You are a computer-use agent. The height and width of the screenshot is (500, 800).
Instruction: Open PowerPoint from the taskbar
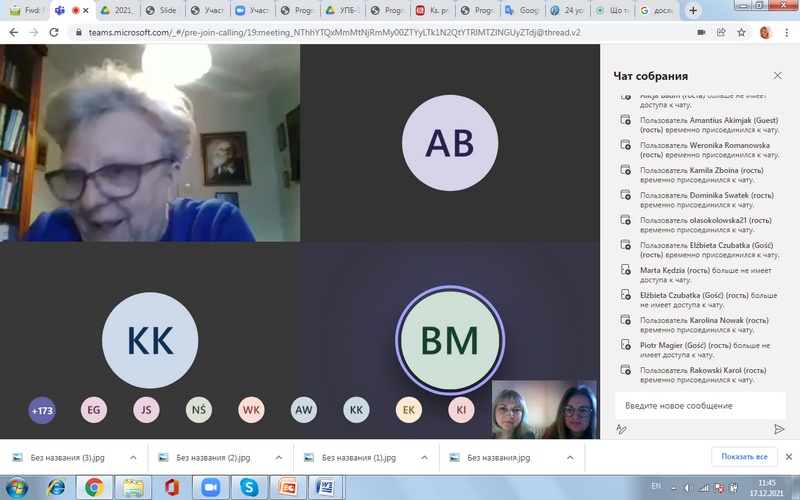click(x=286, y=486)
